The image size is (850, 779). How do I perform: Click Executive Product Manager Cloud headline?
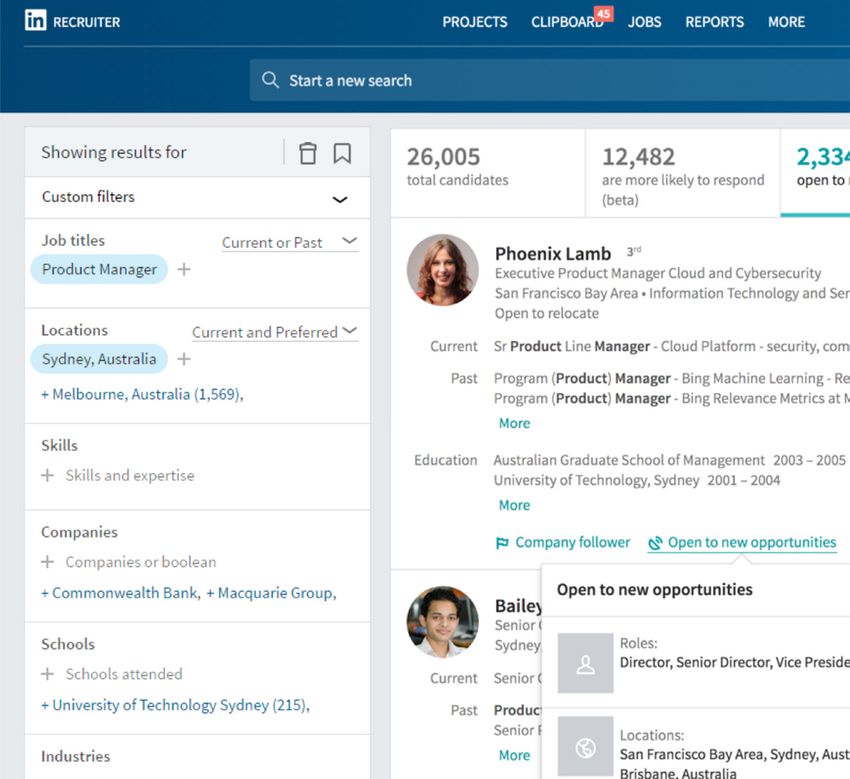tap(658, 273)
